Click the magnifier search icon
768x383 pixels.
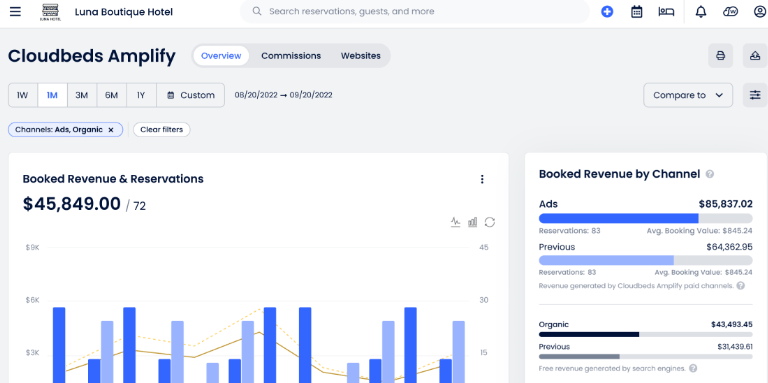(257, 11)
